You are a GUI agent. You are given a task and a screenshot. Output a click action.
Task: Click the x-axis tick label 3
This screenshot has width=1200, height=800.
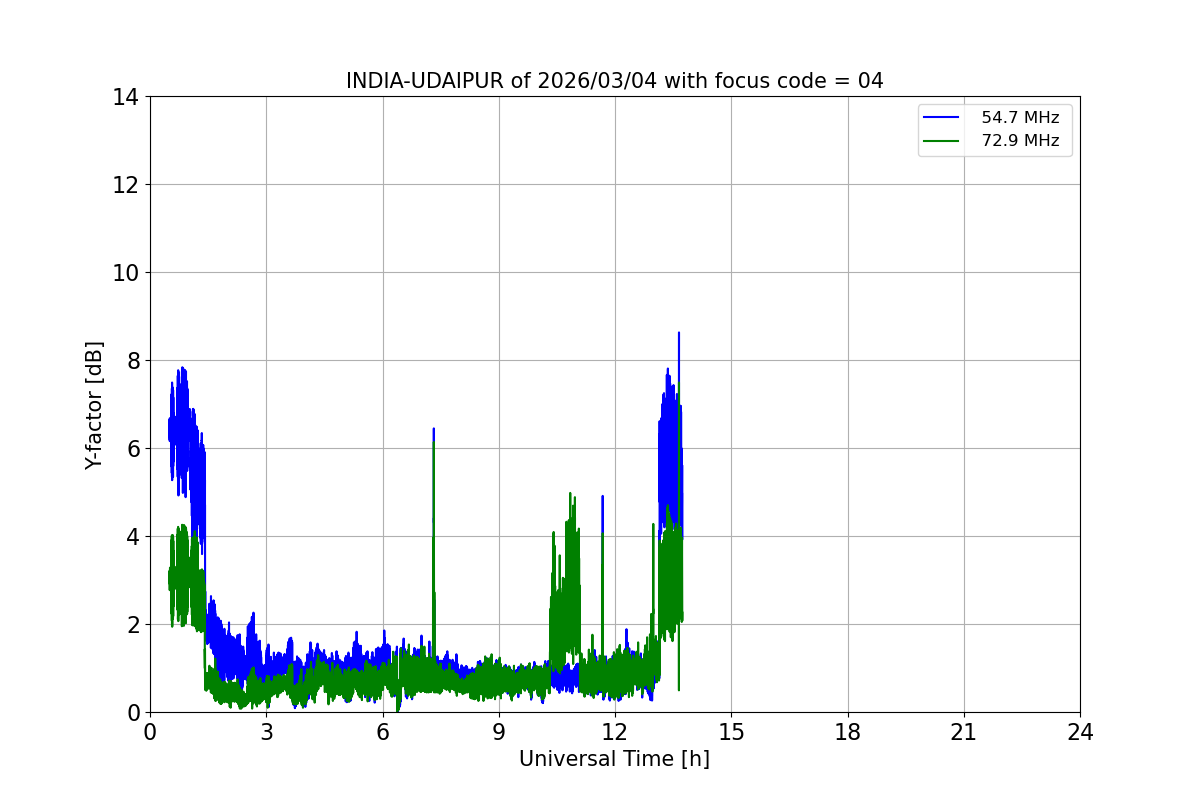pyautogui.click(x=266, y=732)
